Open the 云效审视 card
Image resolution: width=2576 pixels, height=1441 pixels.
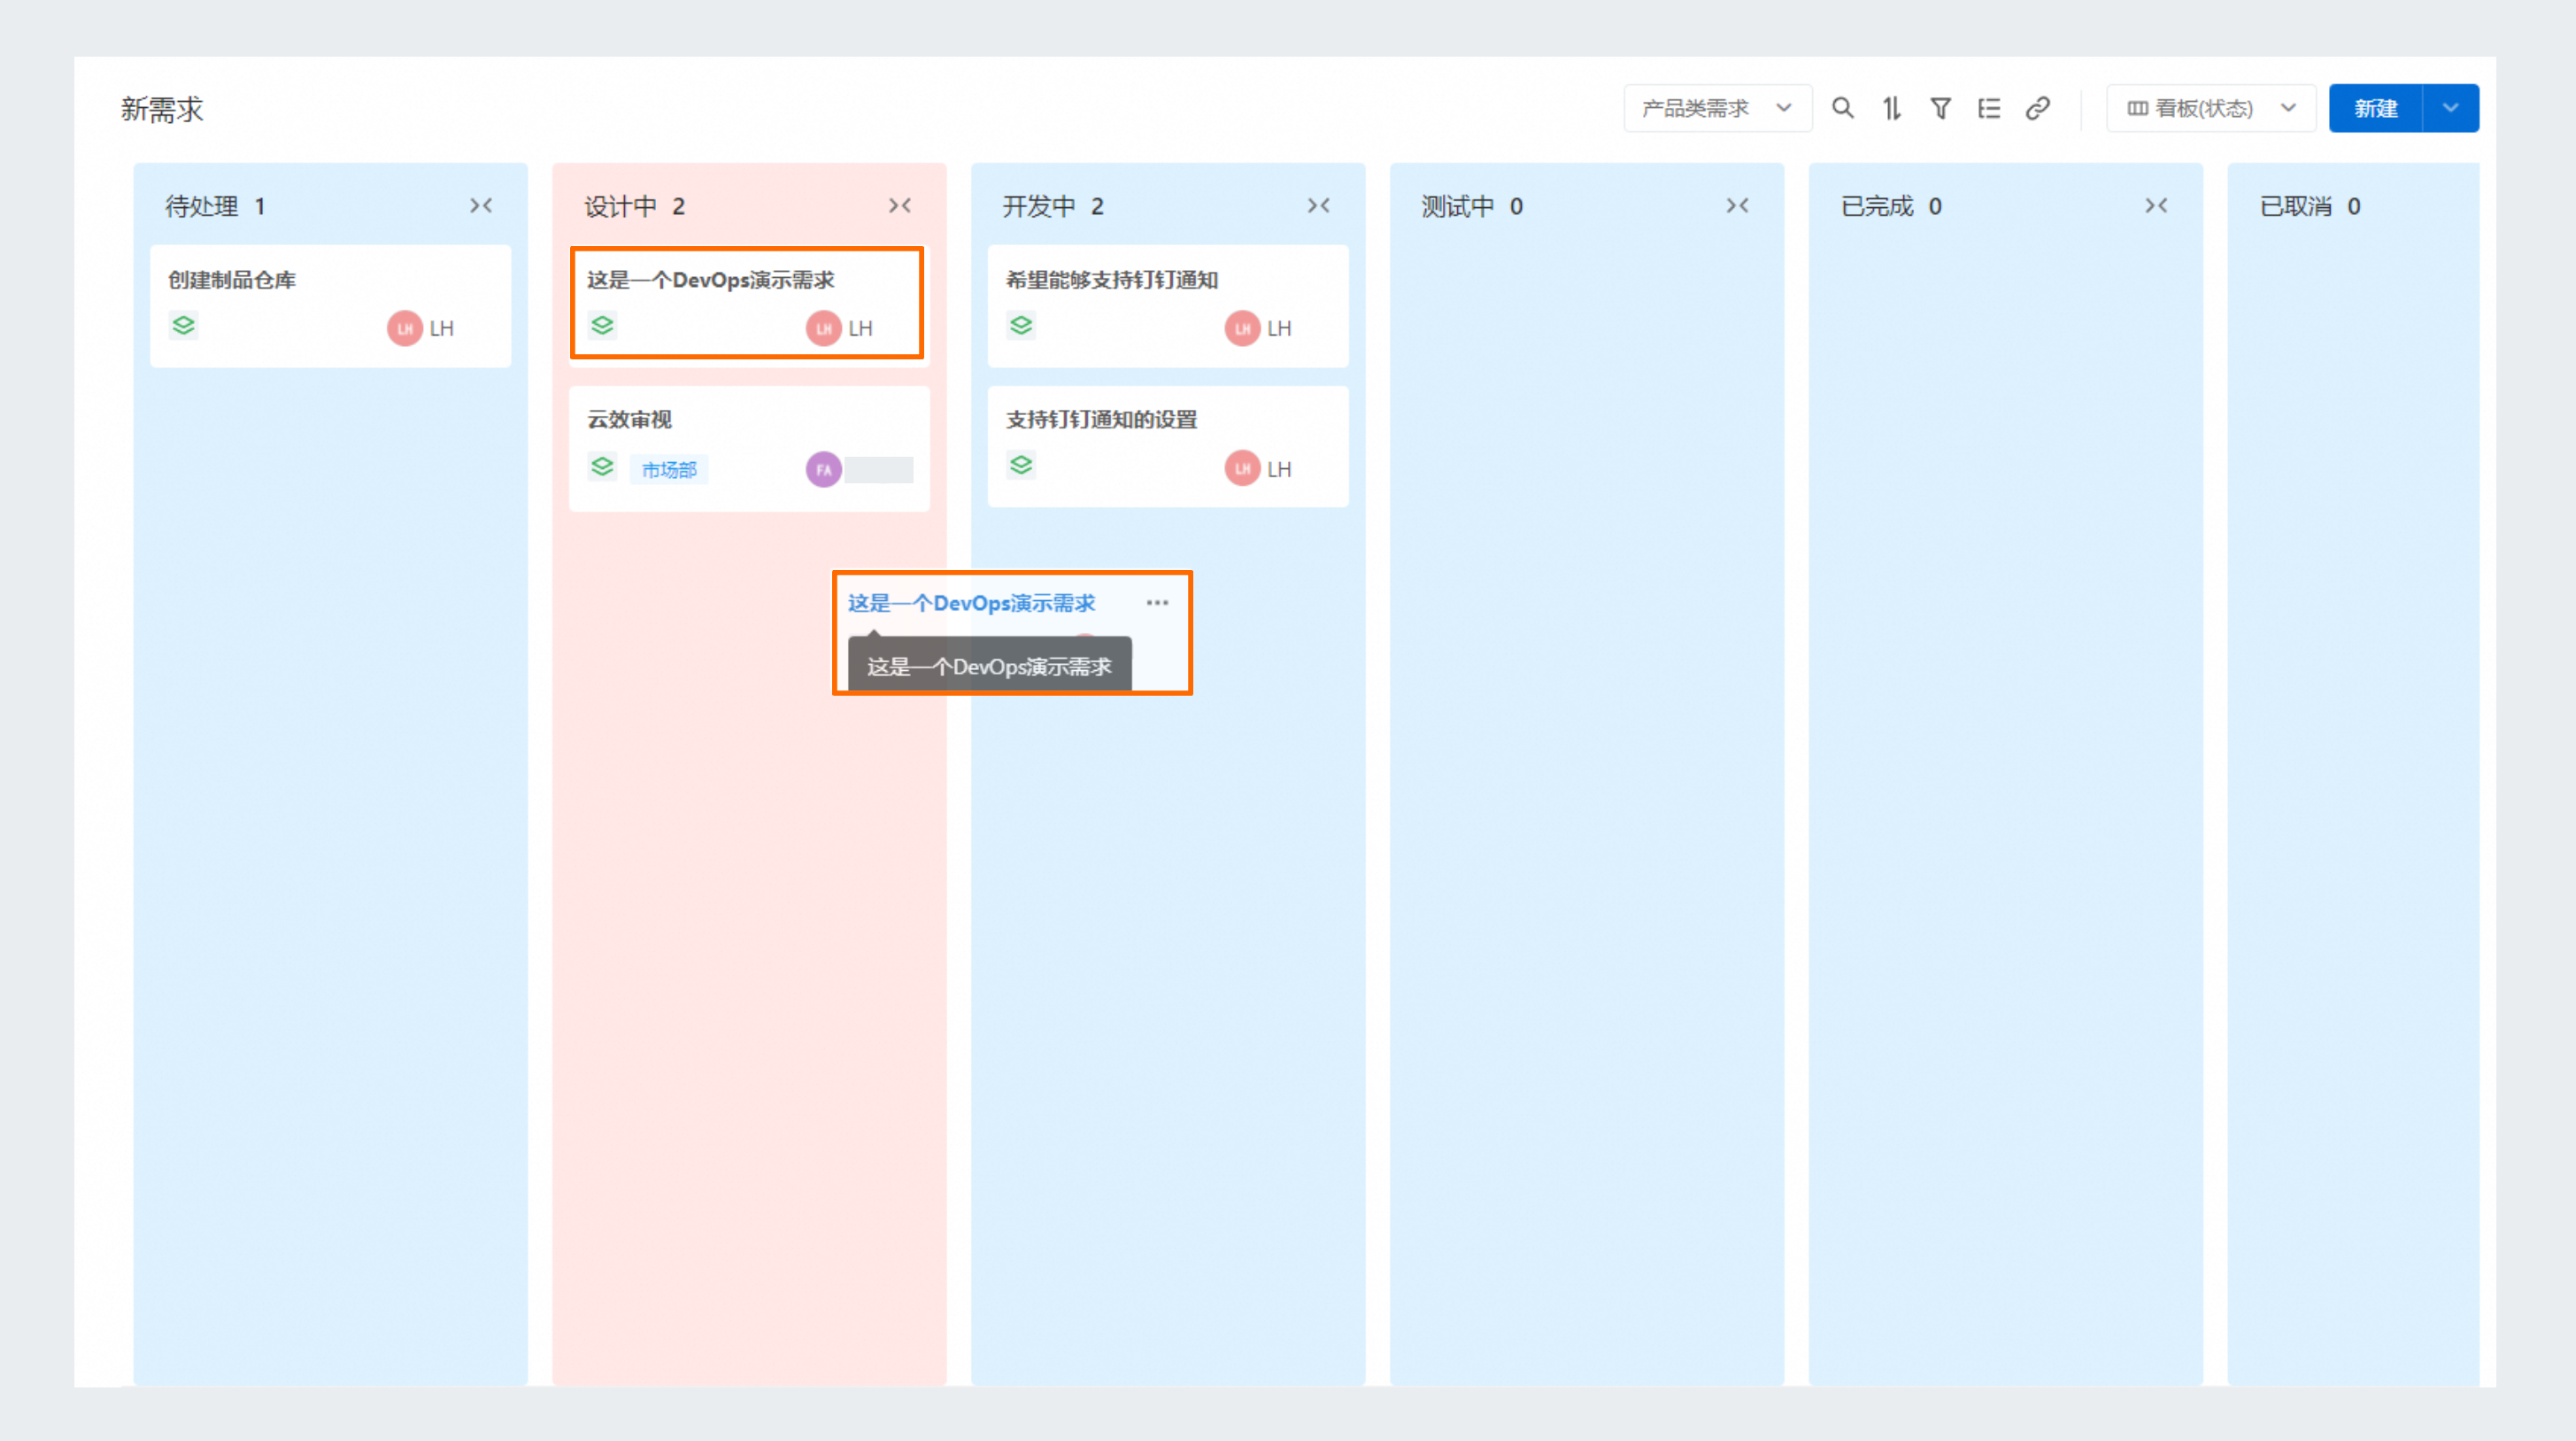click(x=749, y=448)
